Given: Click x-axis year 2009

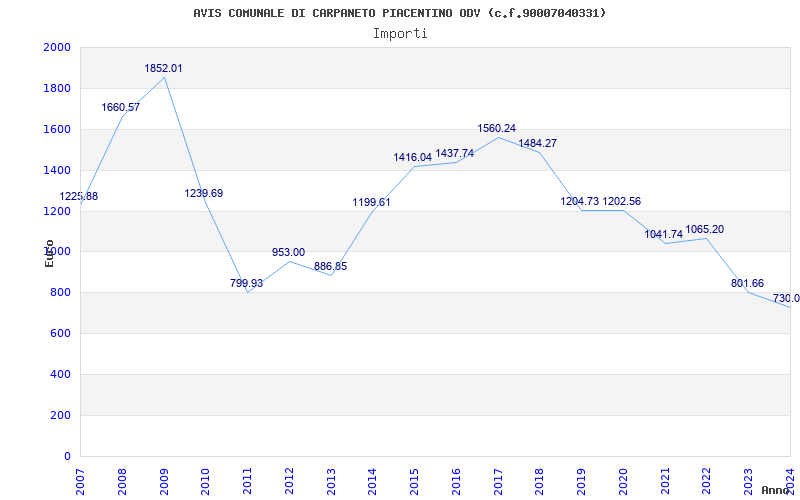Looking at the screenshot, I should pyautogui.click(x=164, y=481).
